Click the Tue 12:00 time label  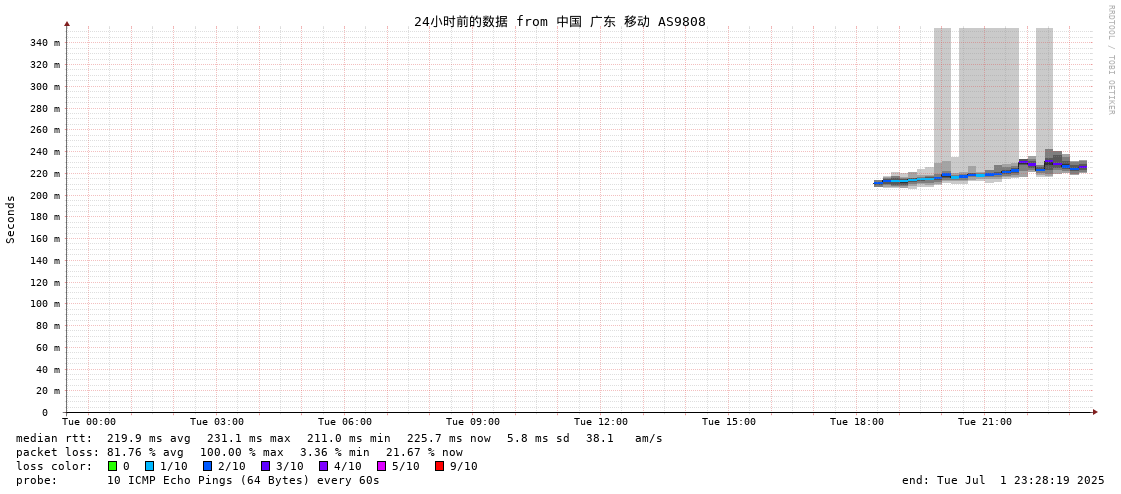(601, 422)
